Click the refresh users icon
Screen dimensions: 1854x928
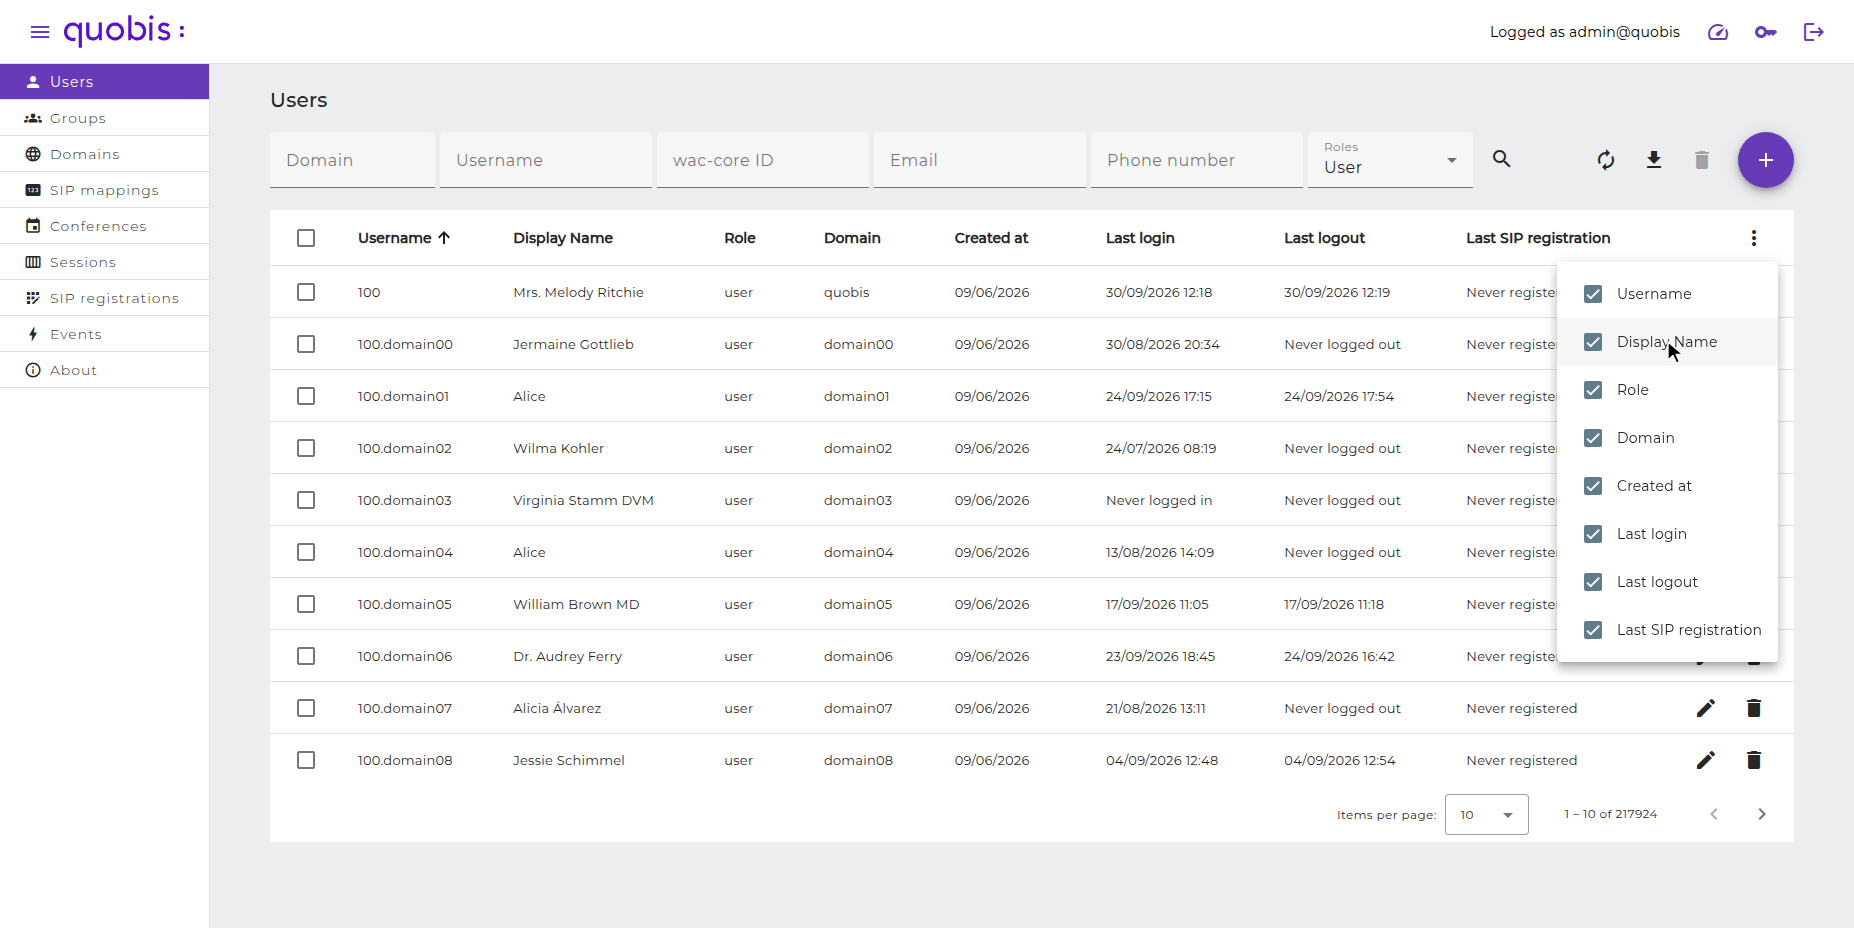pyautogui.click(x=1606, y=160)
